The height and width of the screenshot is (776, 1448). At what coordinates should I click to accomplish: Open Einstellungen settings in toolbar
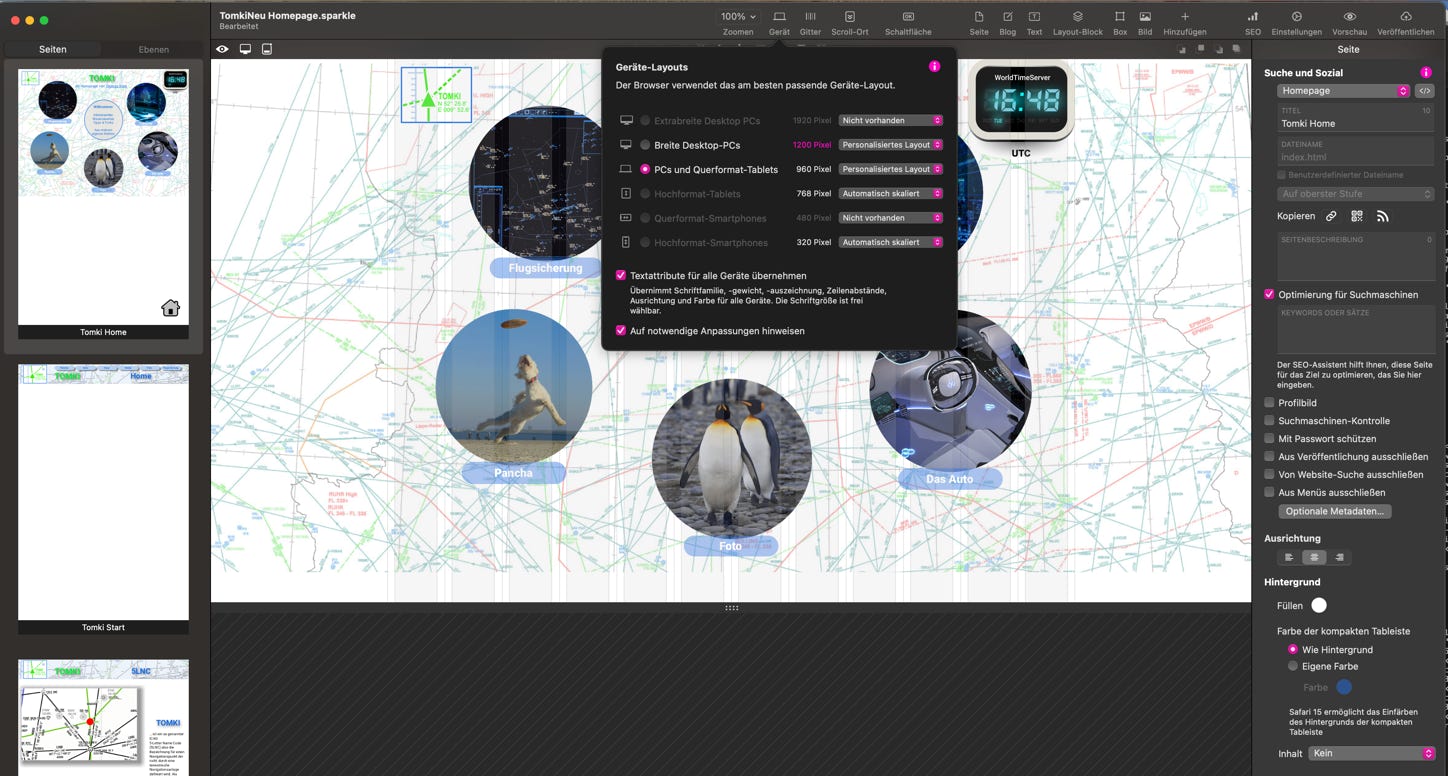coord(1296,17)
